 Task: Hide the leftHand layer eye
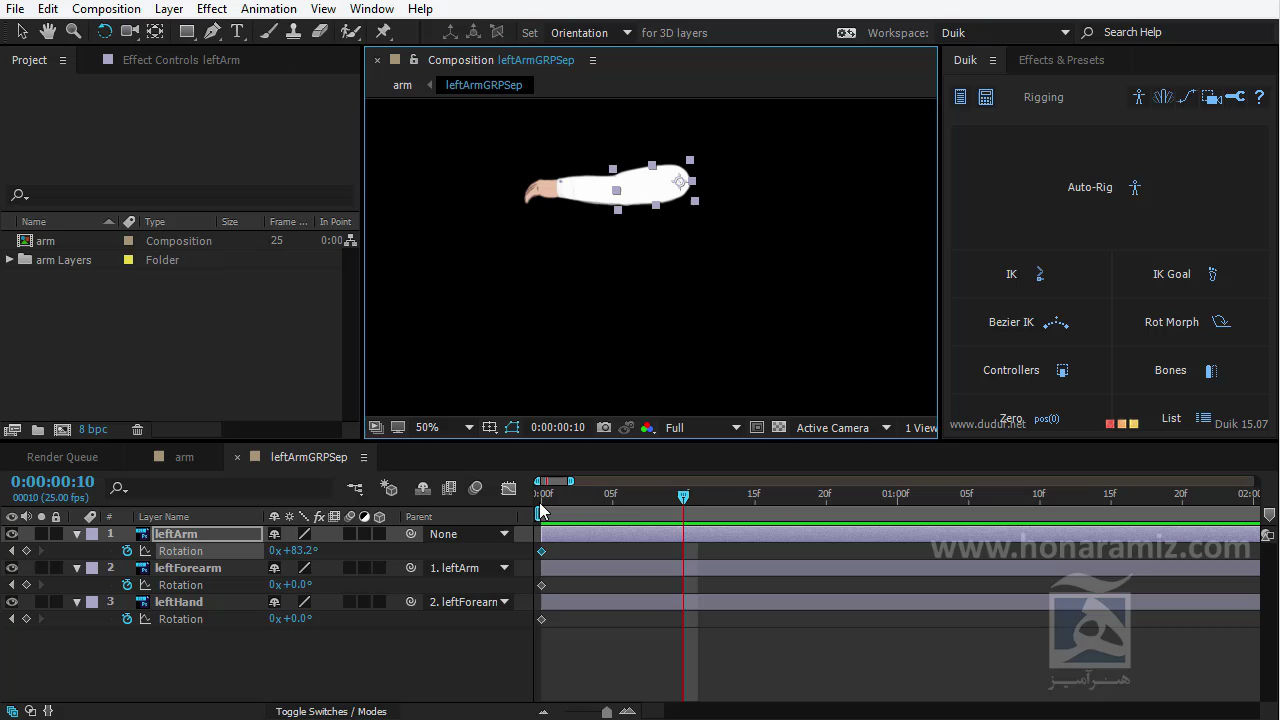[12, 602]
